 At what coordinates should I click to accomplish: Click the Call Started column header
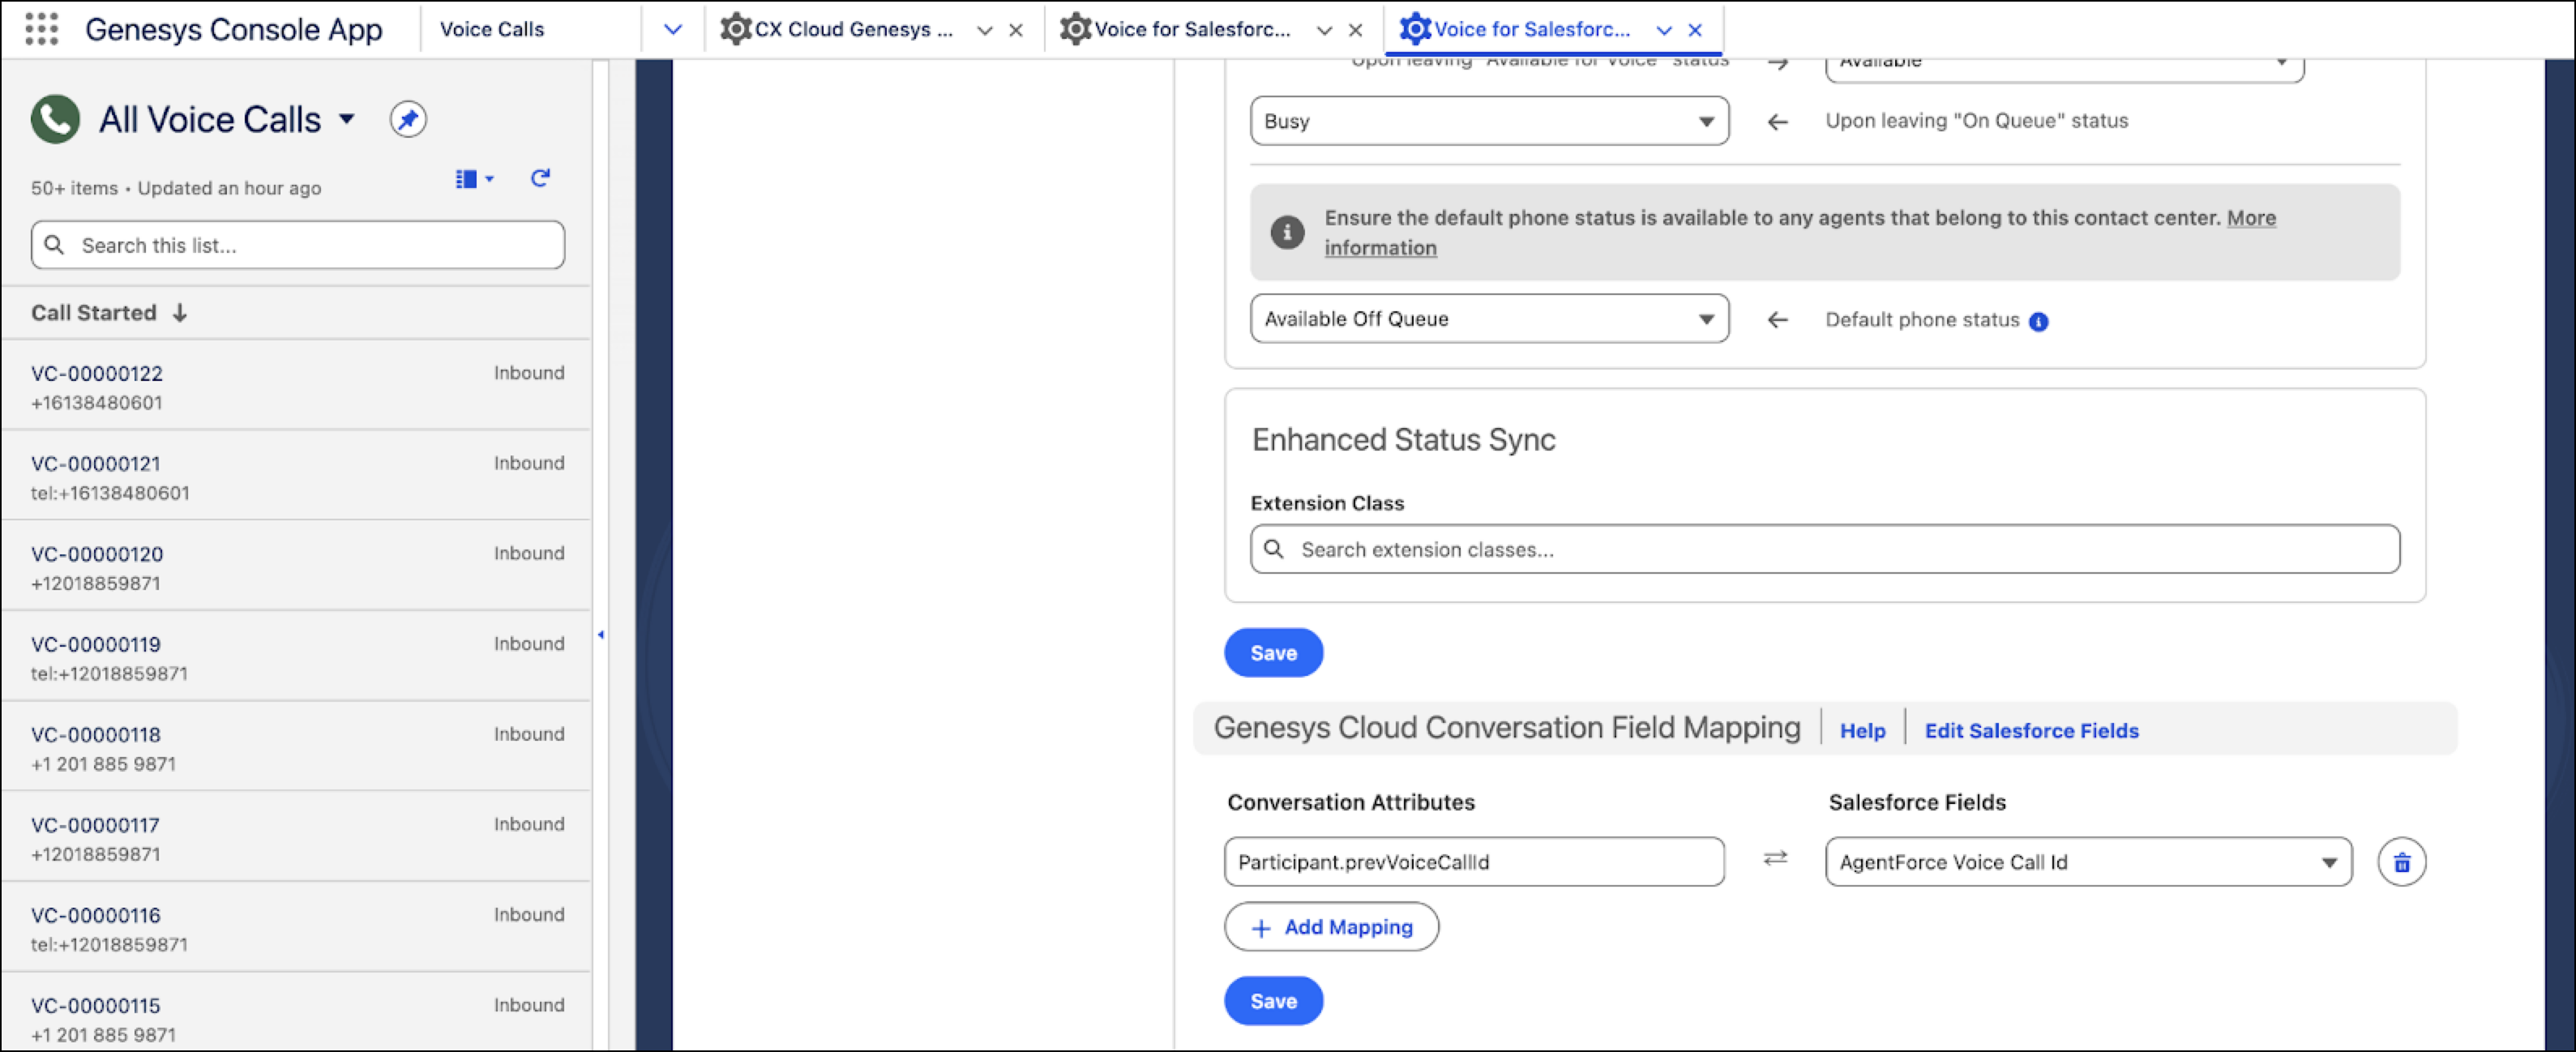[x=94, y=313]
